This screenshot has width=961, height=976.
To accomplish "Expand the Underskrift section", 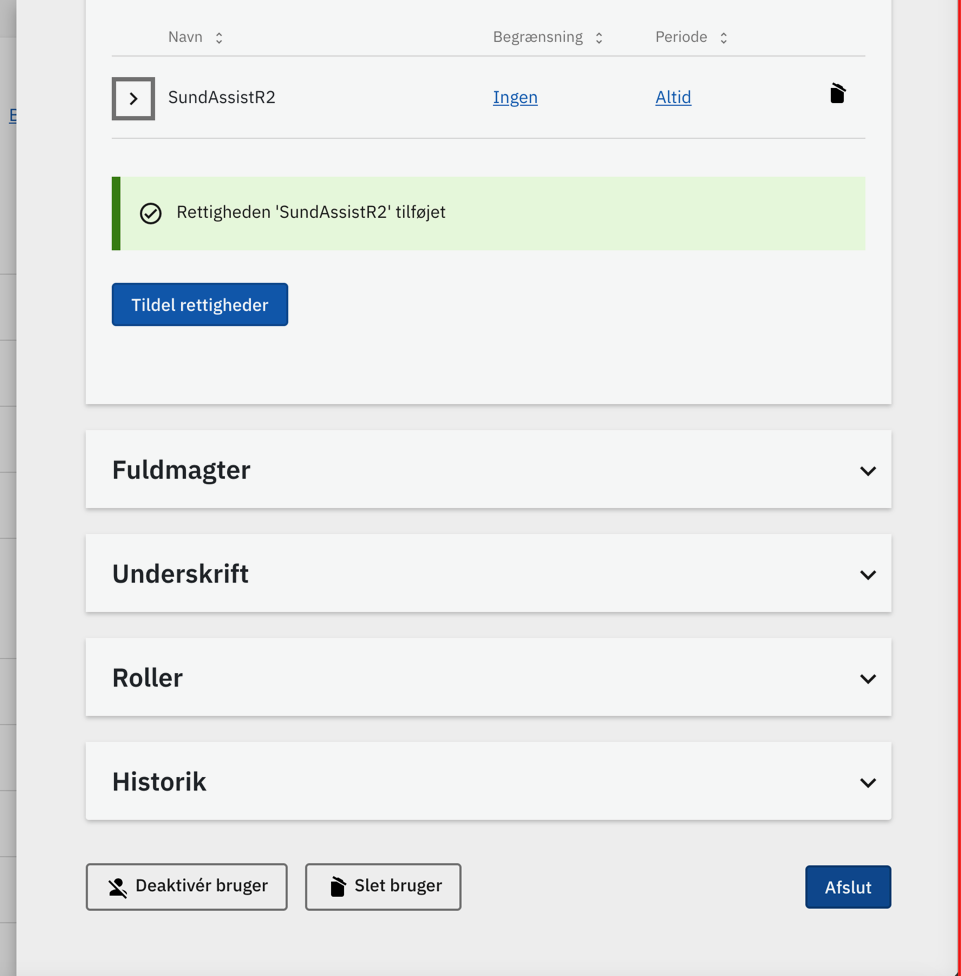I will pyautogui.click(x=489, y=574).
